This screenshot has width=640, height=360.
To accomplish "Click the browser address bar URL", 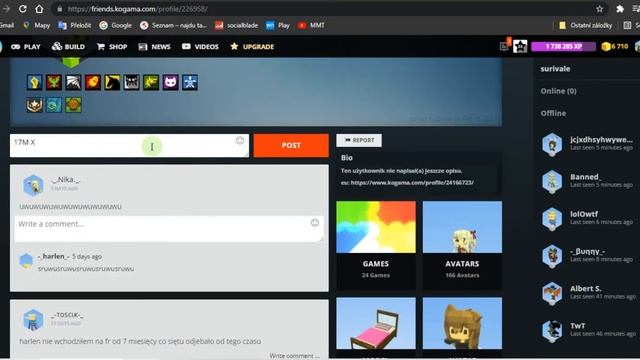I will coord(138,9).
